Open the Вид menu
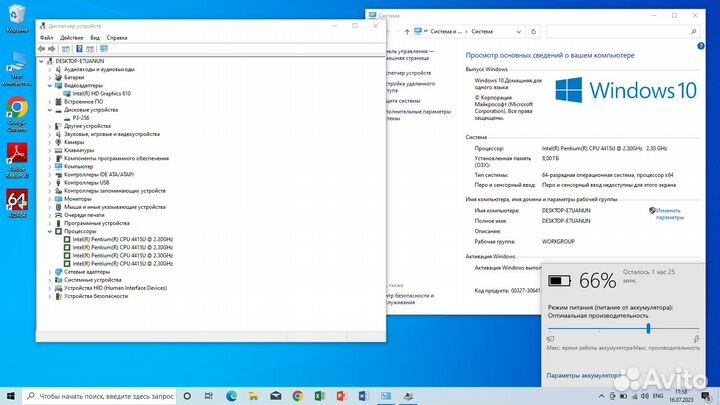This screenshot has height=405, width=720. click(95, 38)
